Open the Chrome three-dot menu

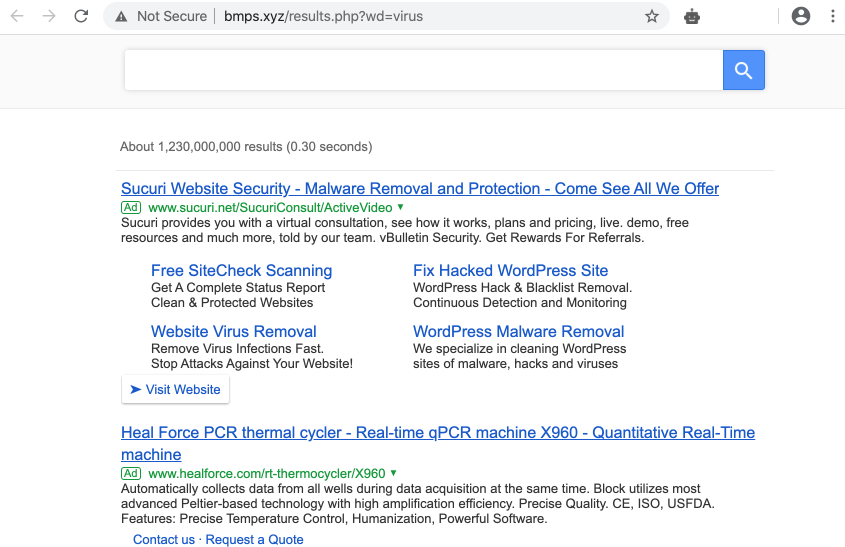pyautogui.click(x=832, y=16)
